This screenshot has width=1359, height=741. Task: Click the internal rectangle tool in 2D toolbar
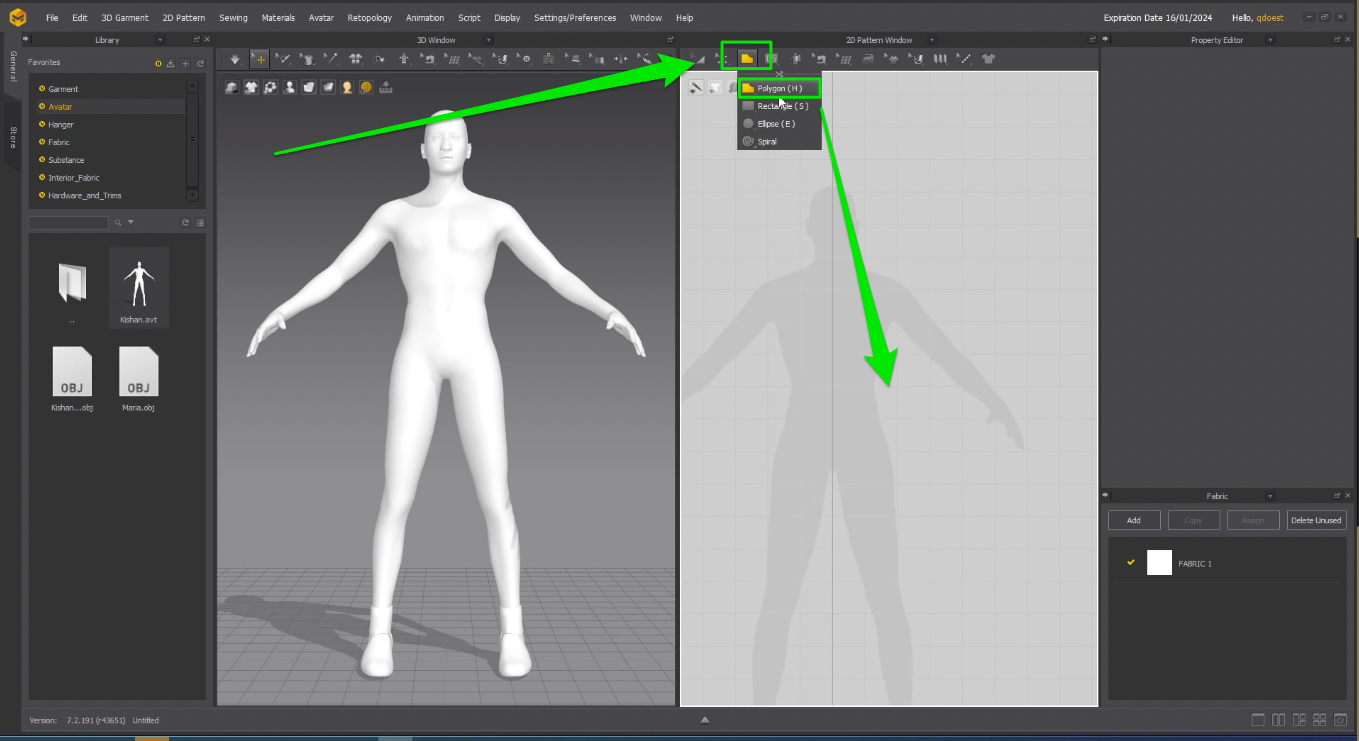click(772, 59)
